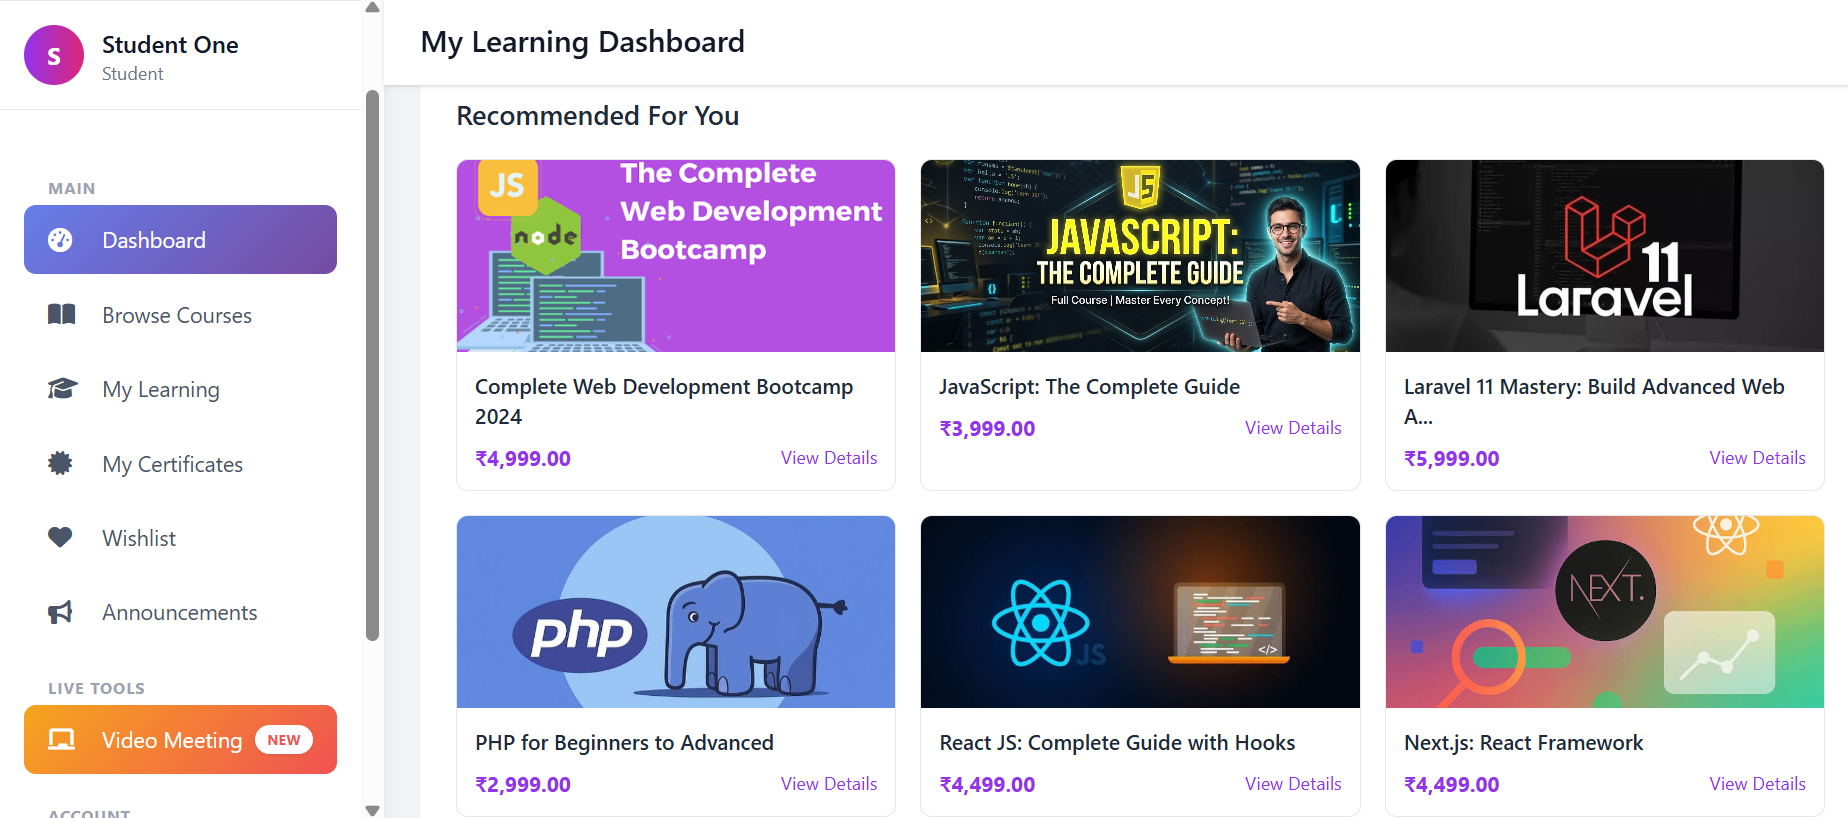The height and width of the screenshot is (818, 1848).
Task: Click the title JavaScript: The Complete Guide
Action: (1089, 387)
